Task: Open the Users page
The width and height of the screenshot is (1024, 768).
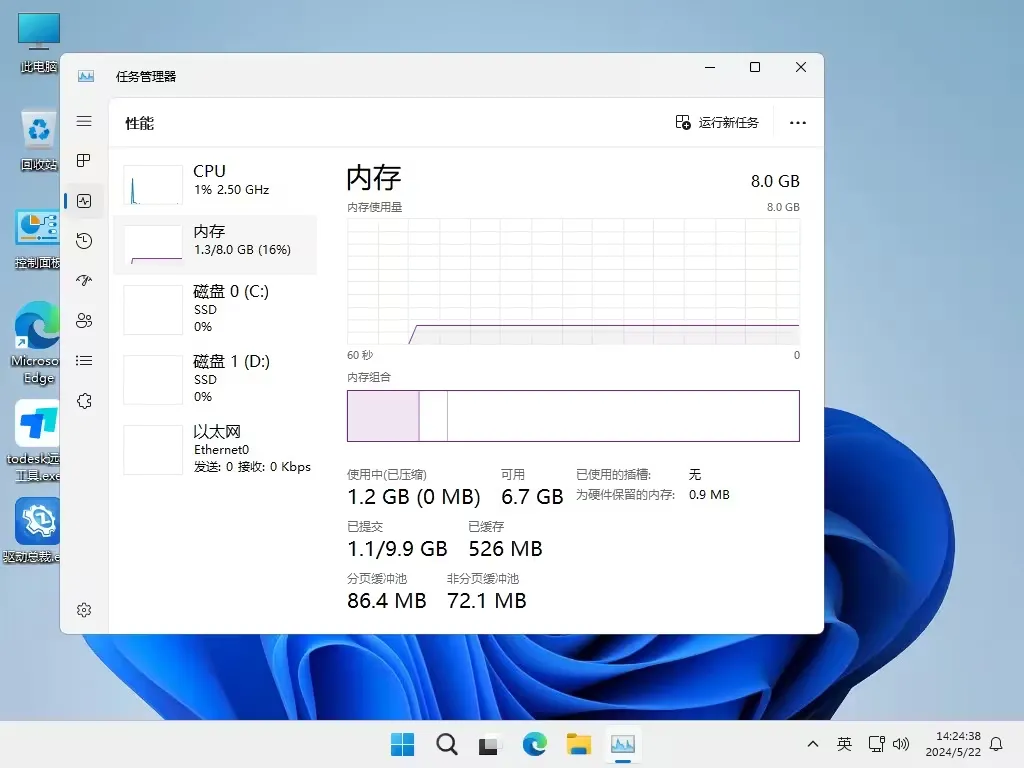Action: point(84,320)
